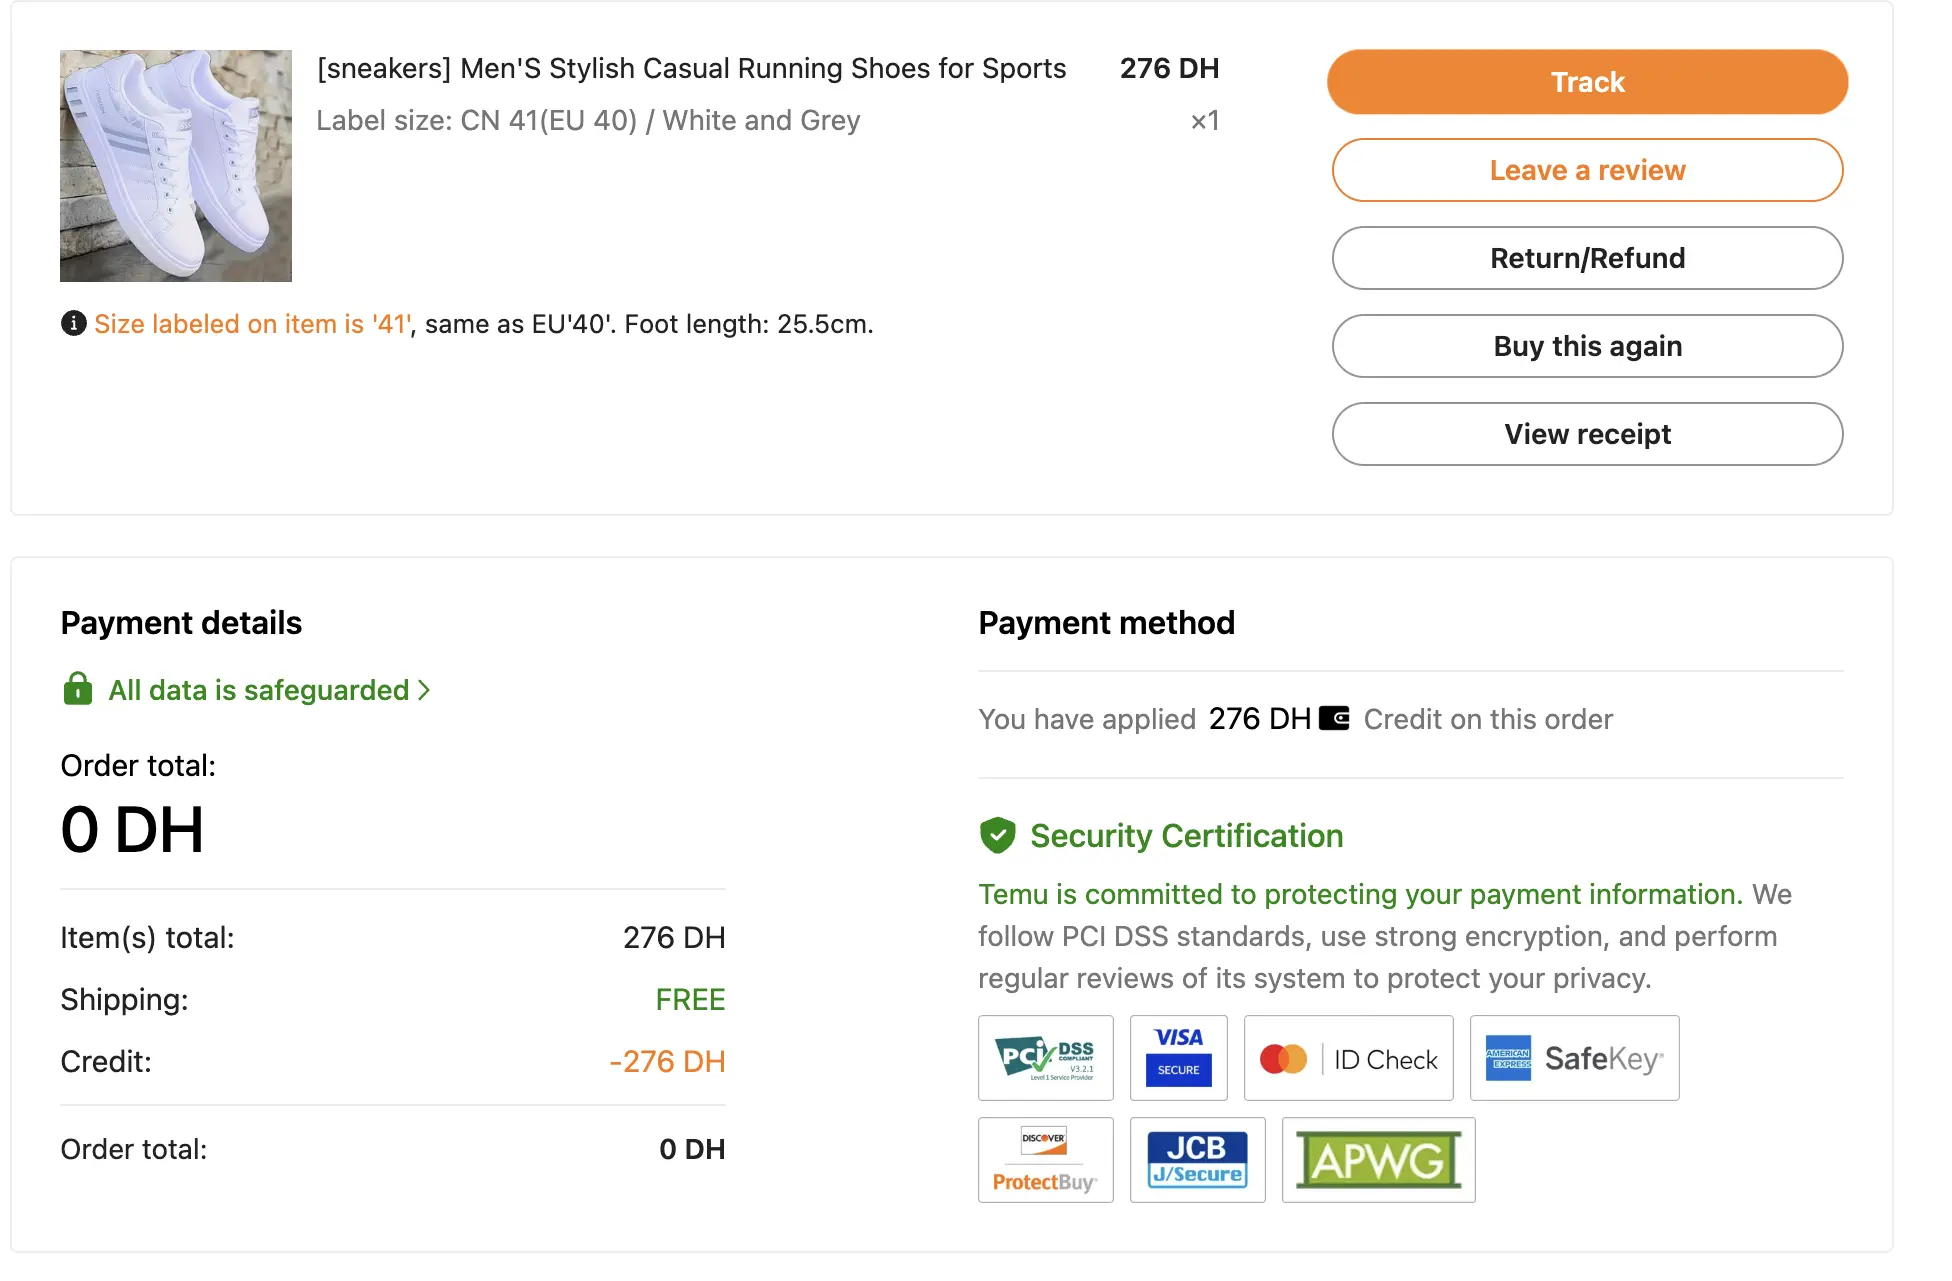Click the Payment details heading
Image resolution: width=1952 pixels, height=1281 pixels.
click(181, 623)
